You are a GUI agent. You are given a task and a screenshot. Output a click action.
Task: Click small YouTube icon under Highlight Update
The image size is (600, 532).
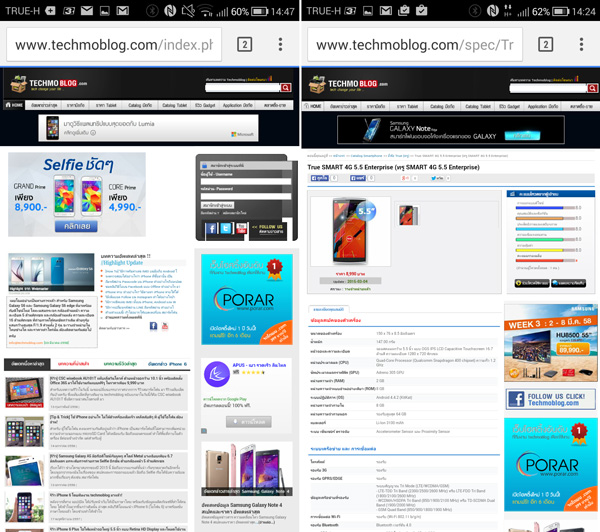pyautogui.click(x=165, y=326)
